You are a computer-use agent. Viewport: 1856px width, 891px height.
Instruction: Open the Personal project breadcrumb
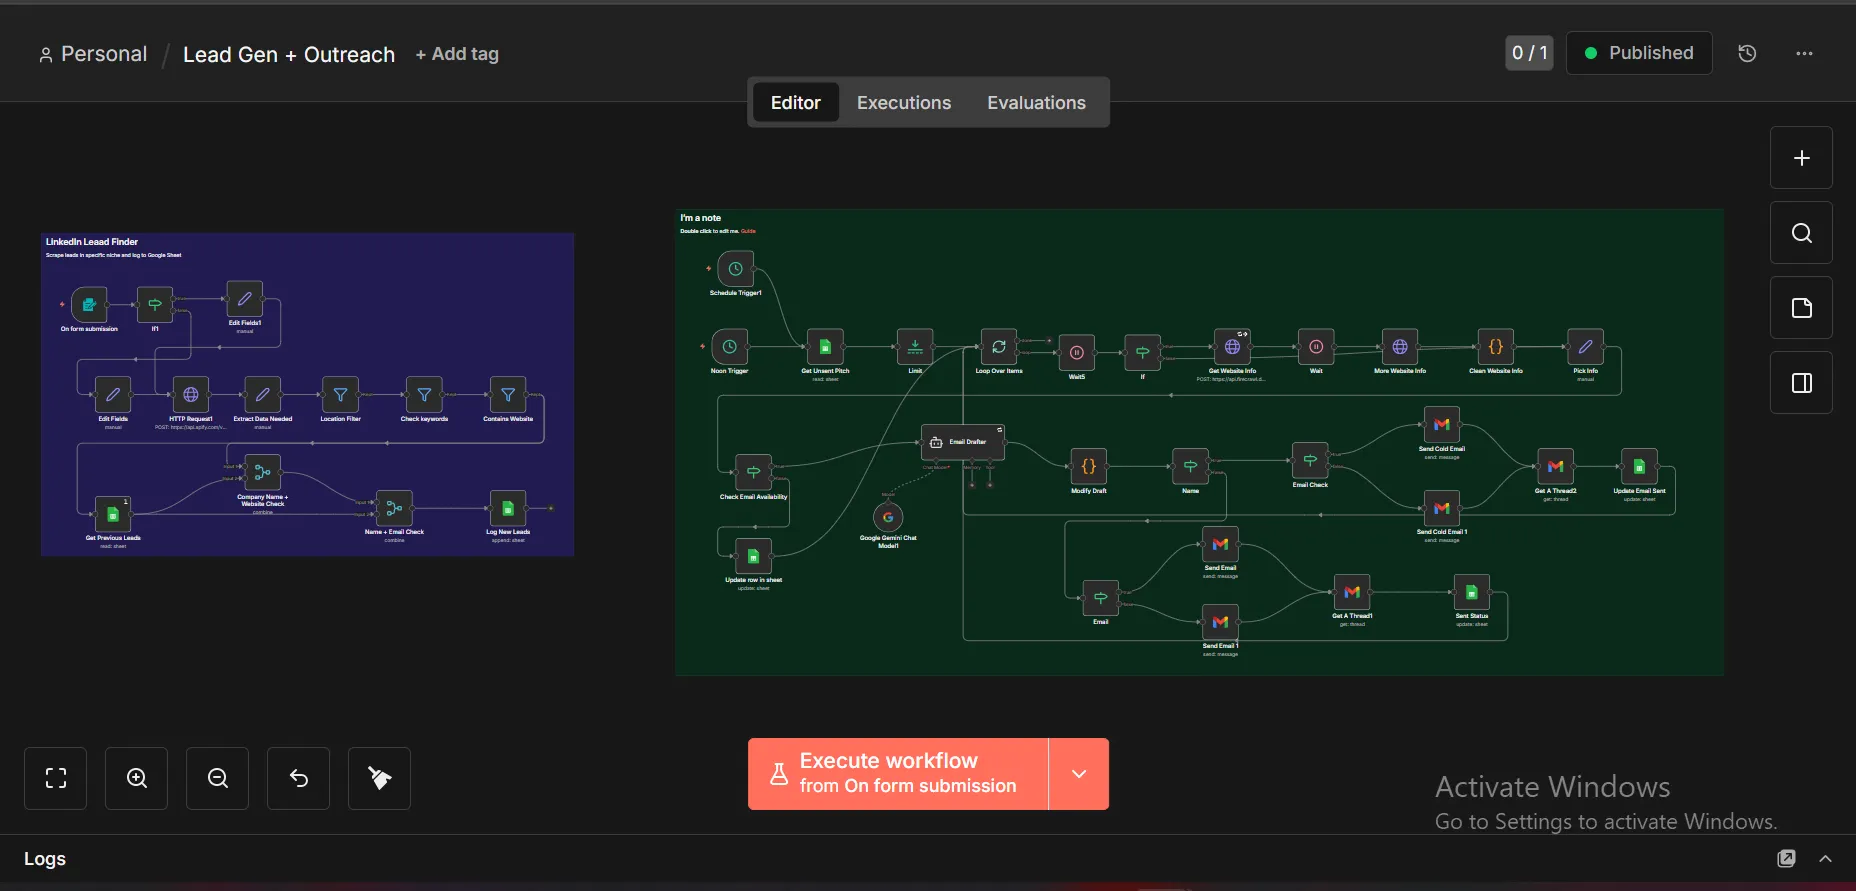point(93,54)
